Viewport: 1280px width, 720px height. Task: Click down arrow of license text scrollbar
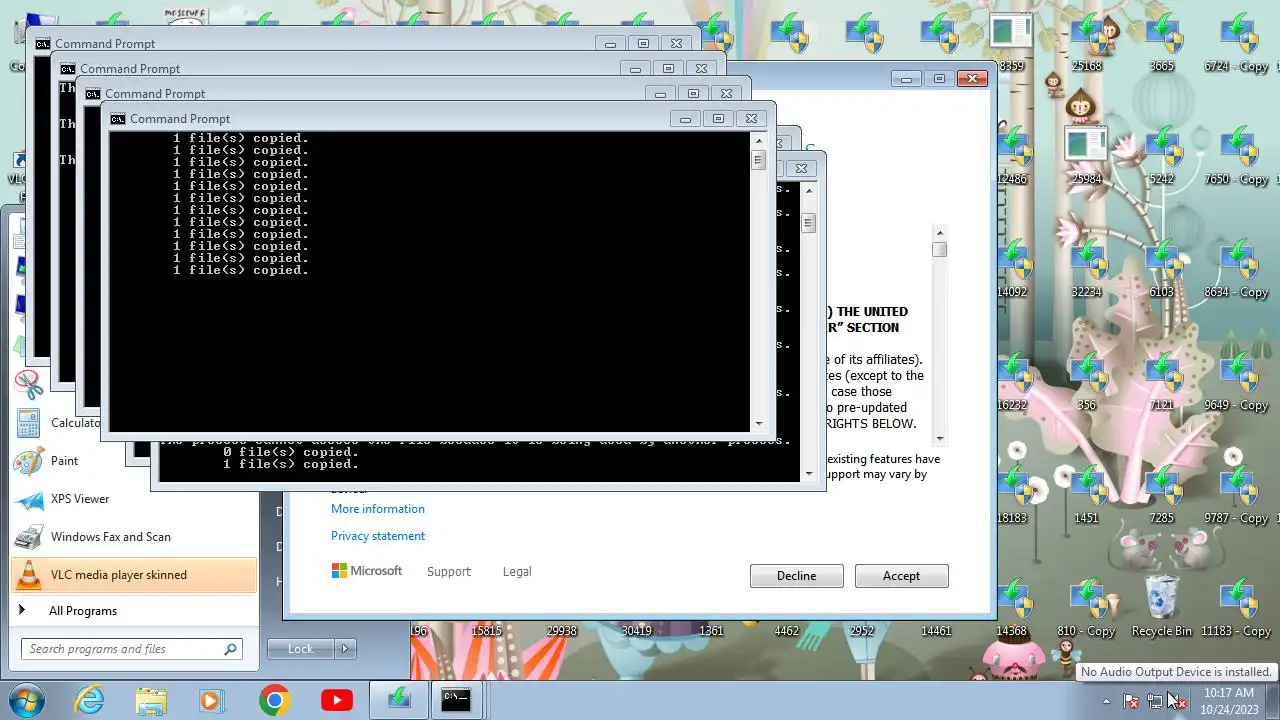click(939, 439)
